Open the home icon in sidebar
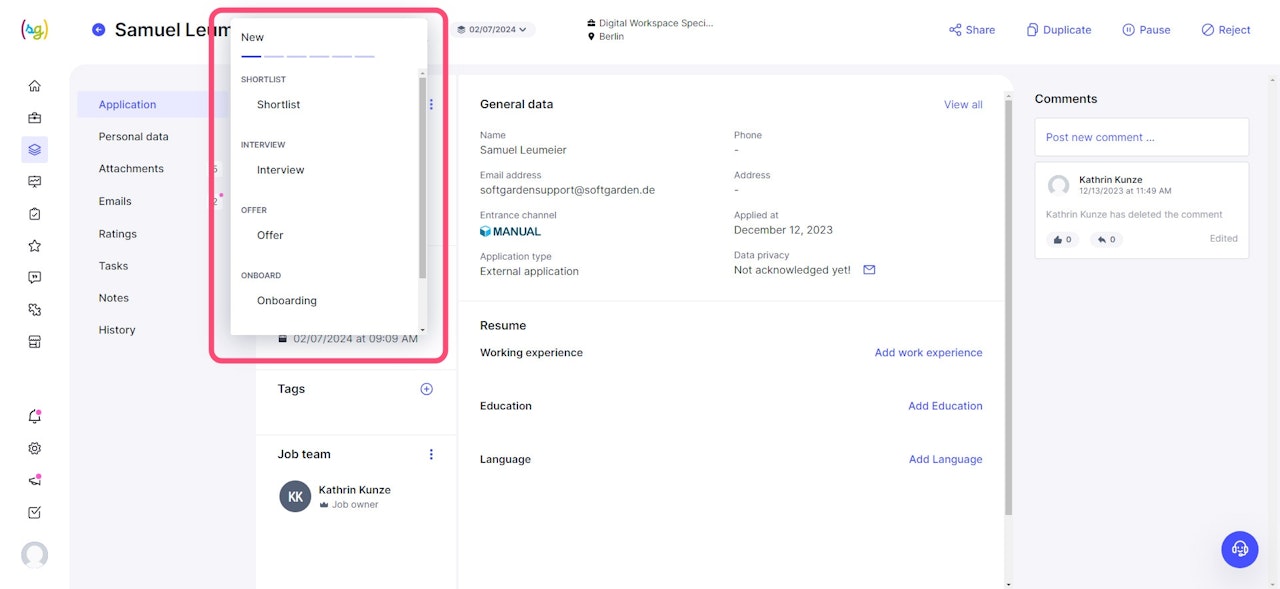 click(x=35, y=86)
